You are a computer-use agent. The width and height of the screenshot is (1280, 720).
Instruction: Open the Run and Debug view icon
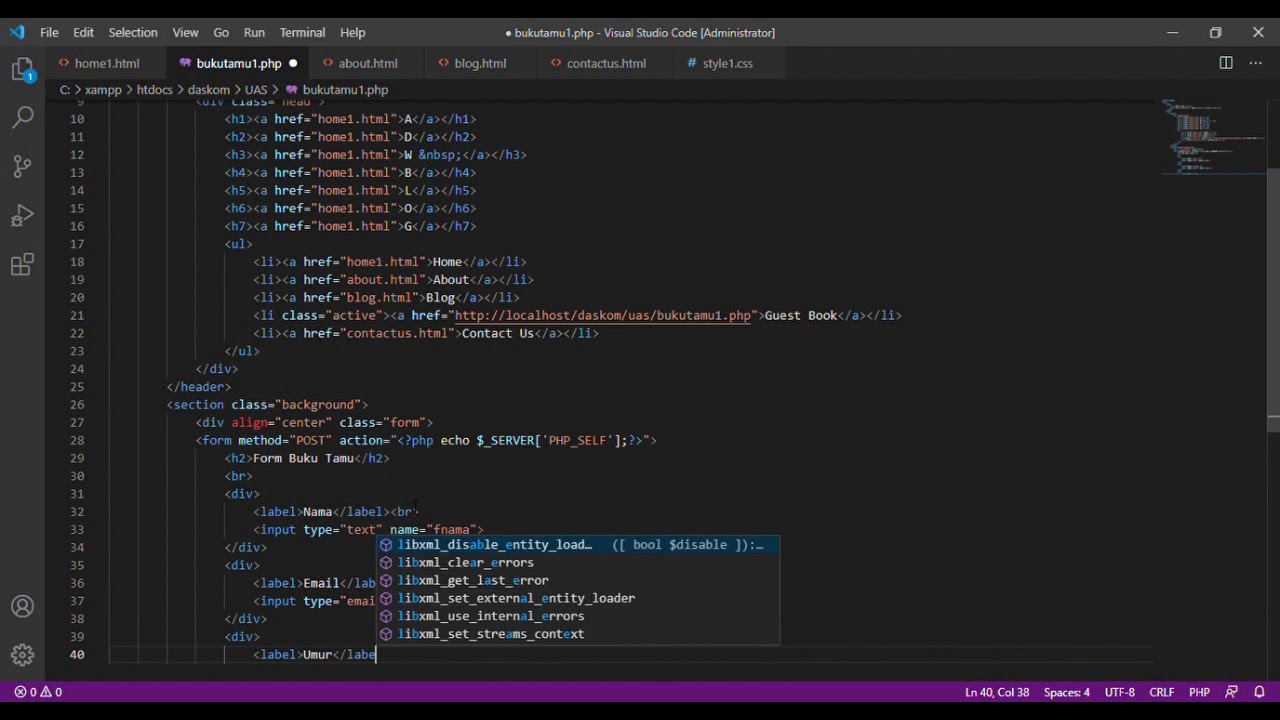pos(22,215)
